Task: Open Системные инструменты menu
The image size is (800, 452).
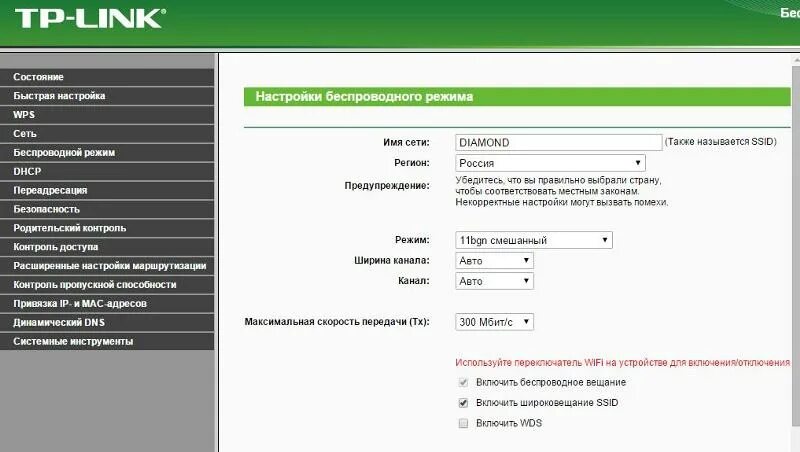Action: 107,341
